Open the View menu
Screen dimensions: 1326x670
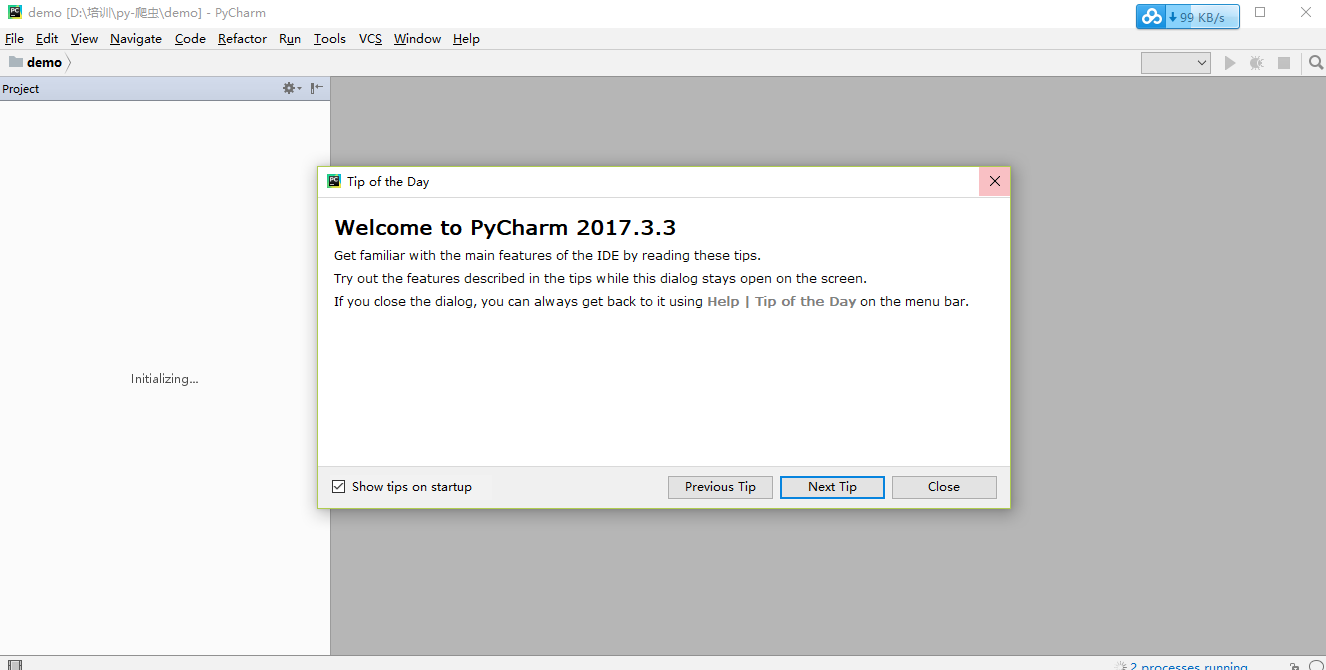coord(84,39)
